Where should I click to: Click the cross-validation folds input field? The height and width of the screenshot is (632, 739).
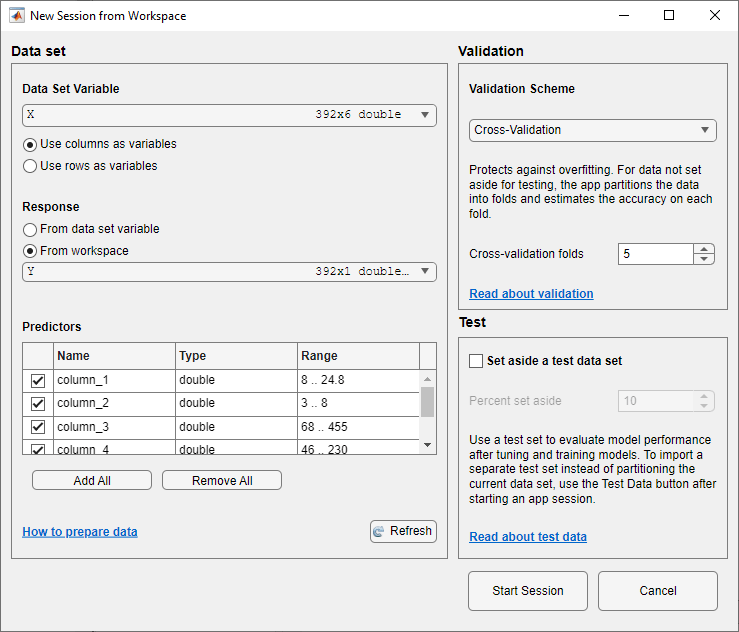655,254
